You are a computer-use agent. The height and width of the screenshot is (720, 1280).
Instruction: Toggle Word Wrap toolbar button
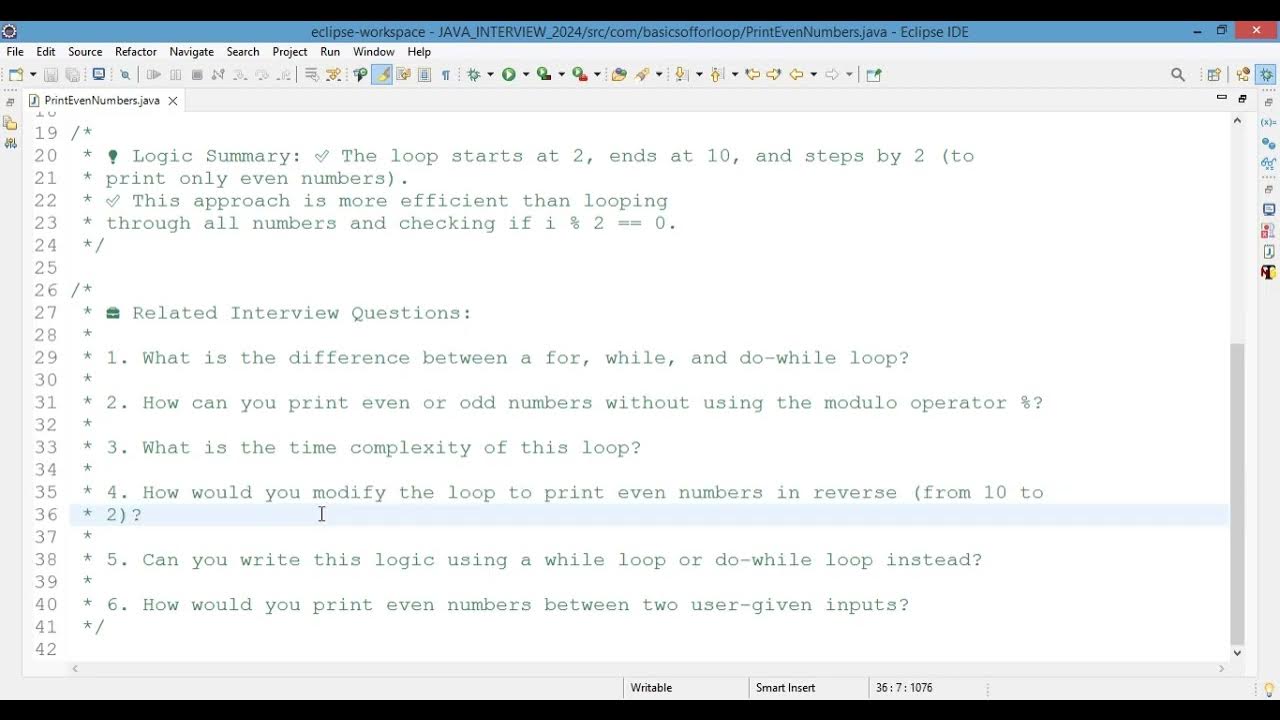(x=403, y=74)
